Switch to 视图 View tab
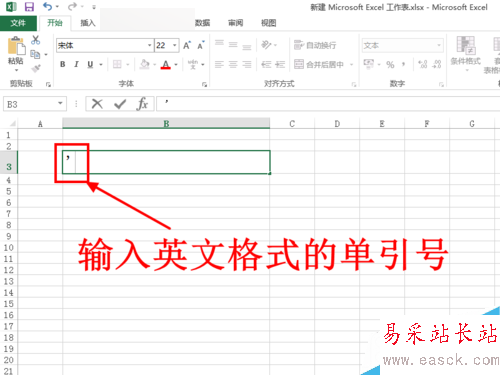This screenshot has height=375, width=500. click(x=269, y=23)
